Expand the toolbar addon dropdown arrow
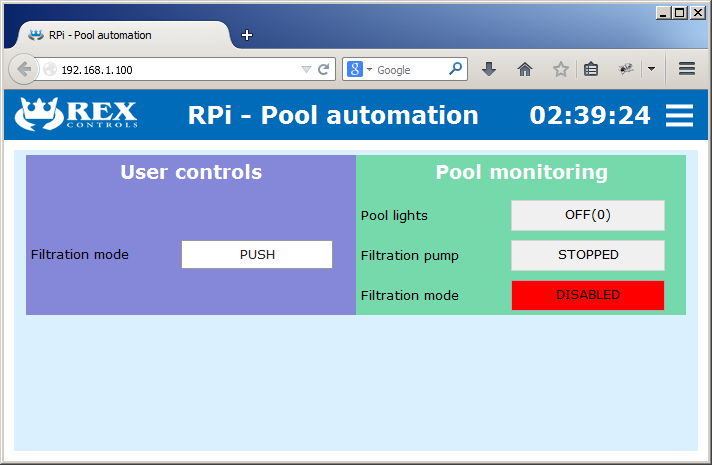The width and height of the screenshot is (712, 465). coord(651,69)
